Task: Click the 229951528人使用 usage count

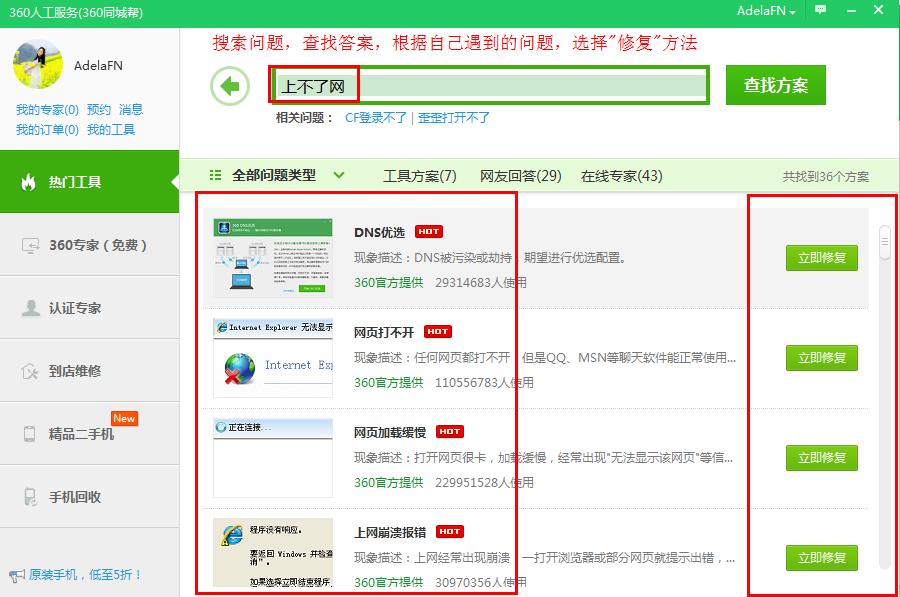Action: click(x=484, y=482)
